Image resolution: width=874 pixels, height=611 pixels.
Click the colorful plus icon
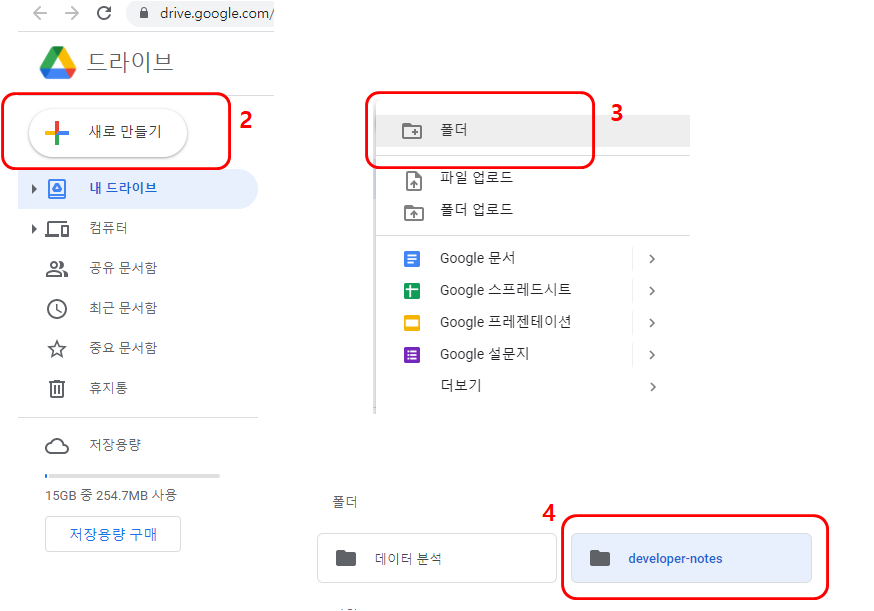point(57,133)
